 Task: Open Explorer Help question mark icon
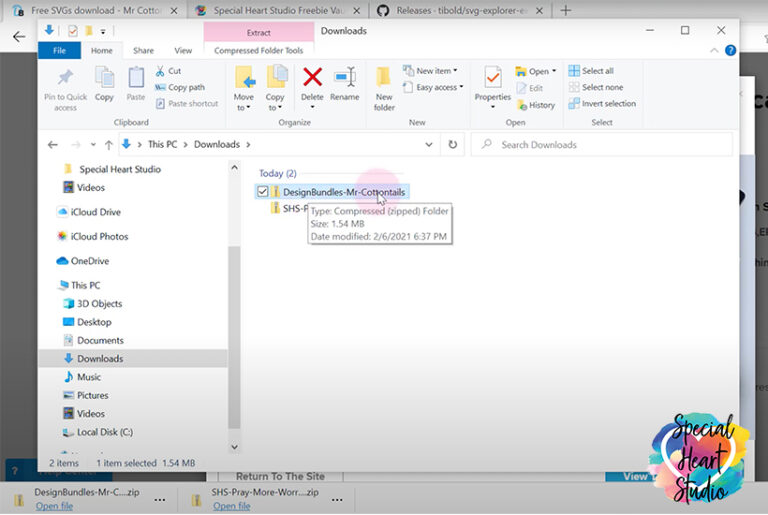[730, 50]
